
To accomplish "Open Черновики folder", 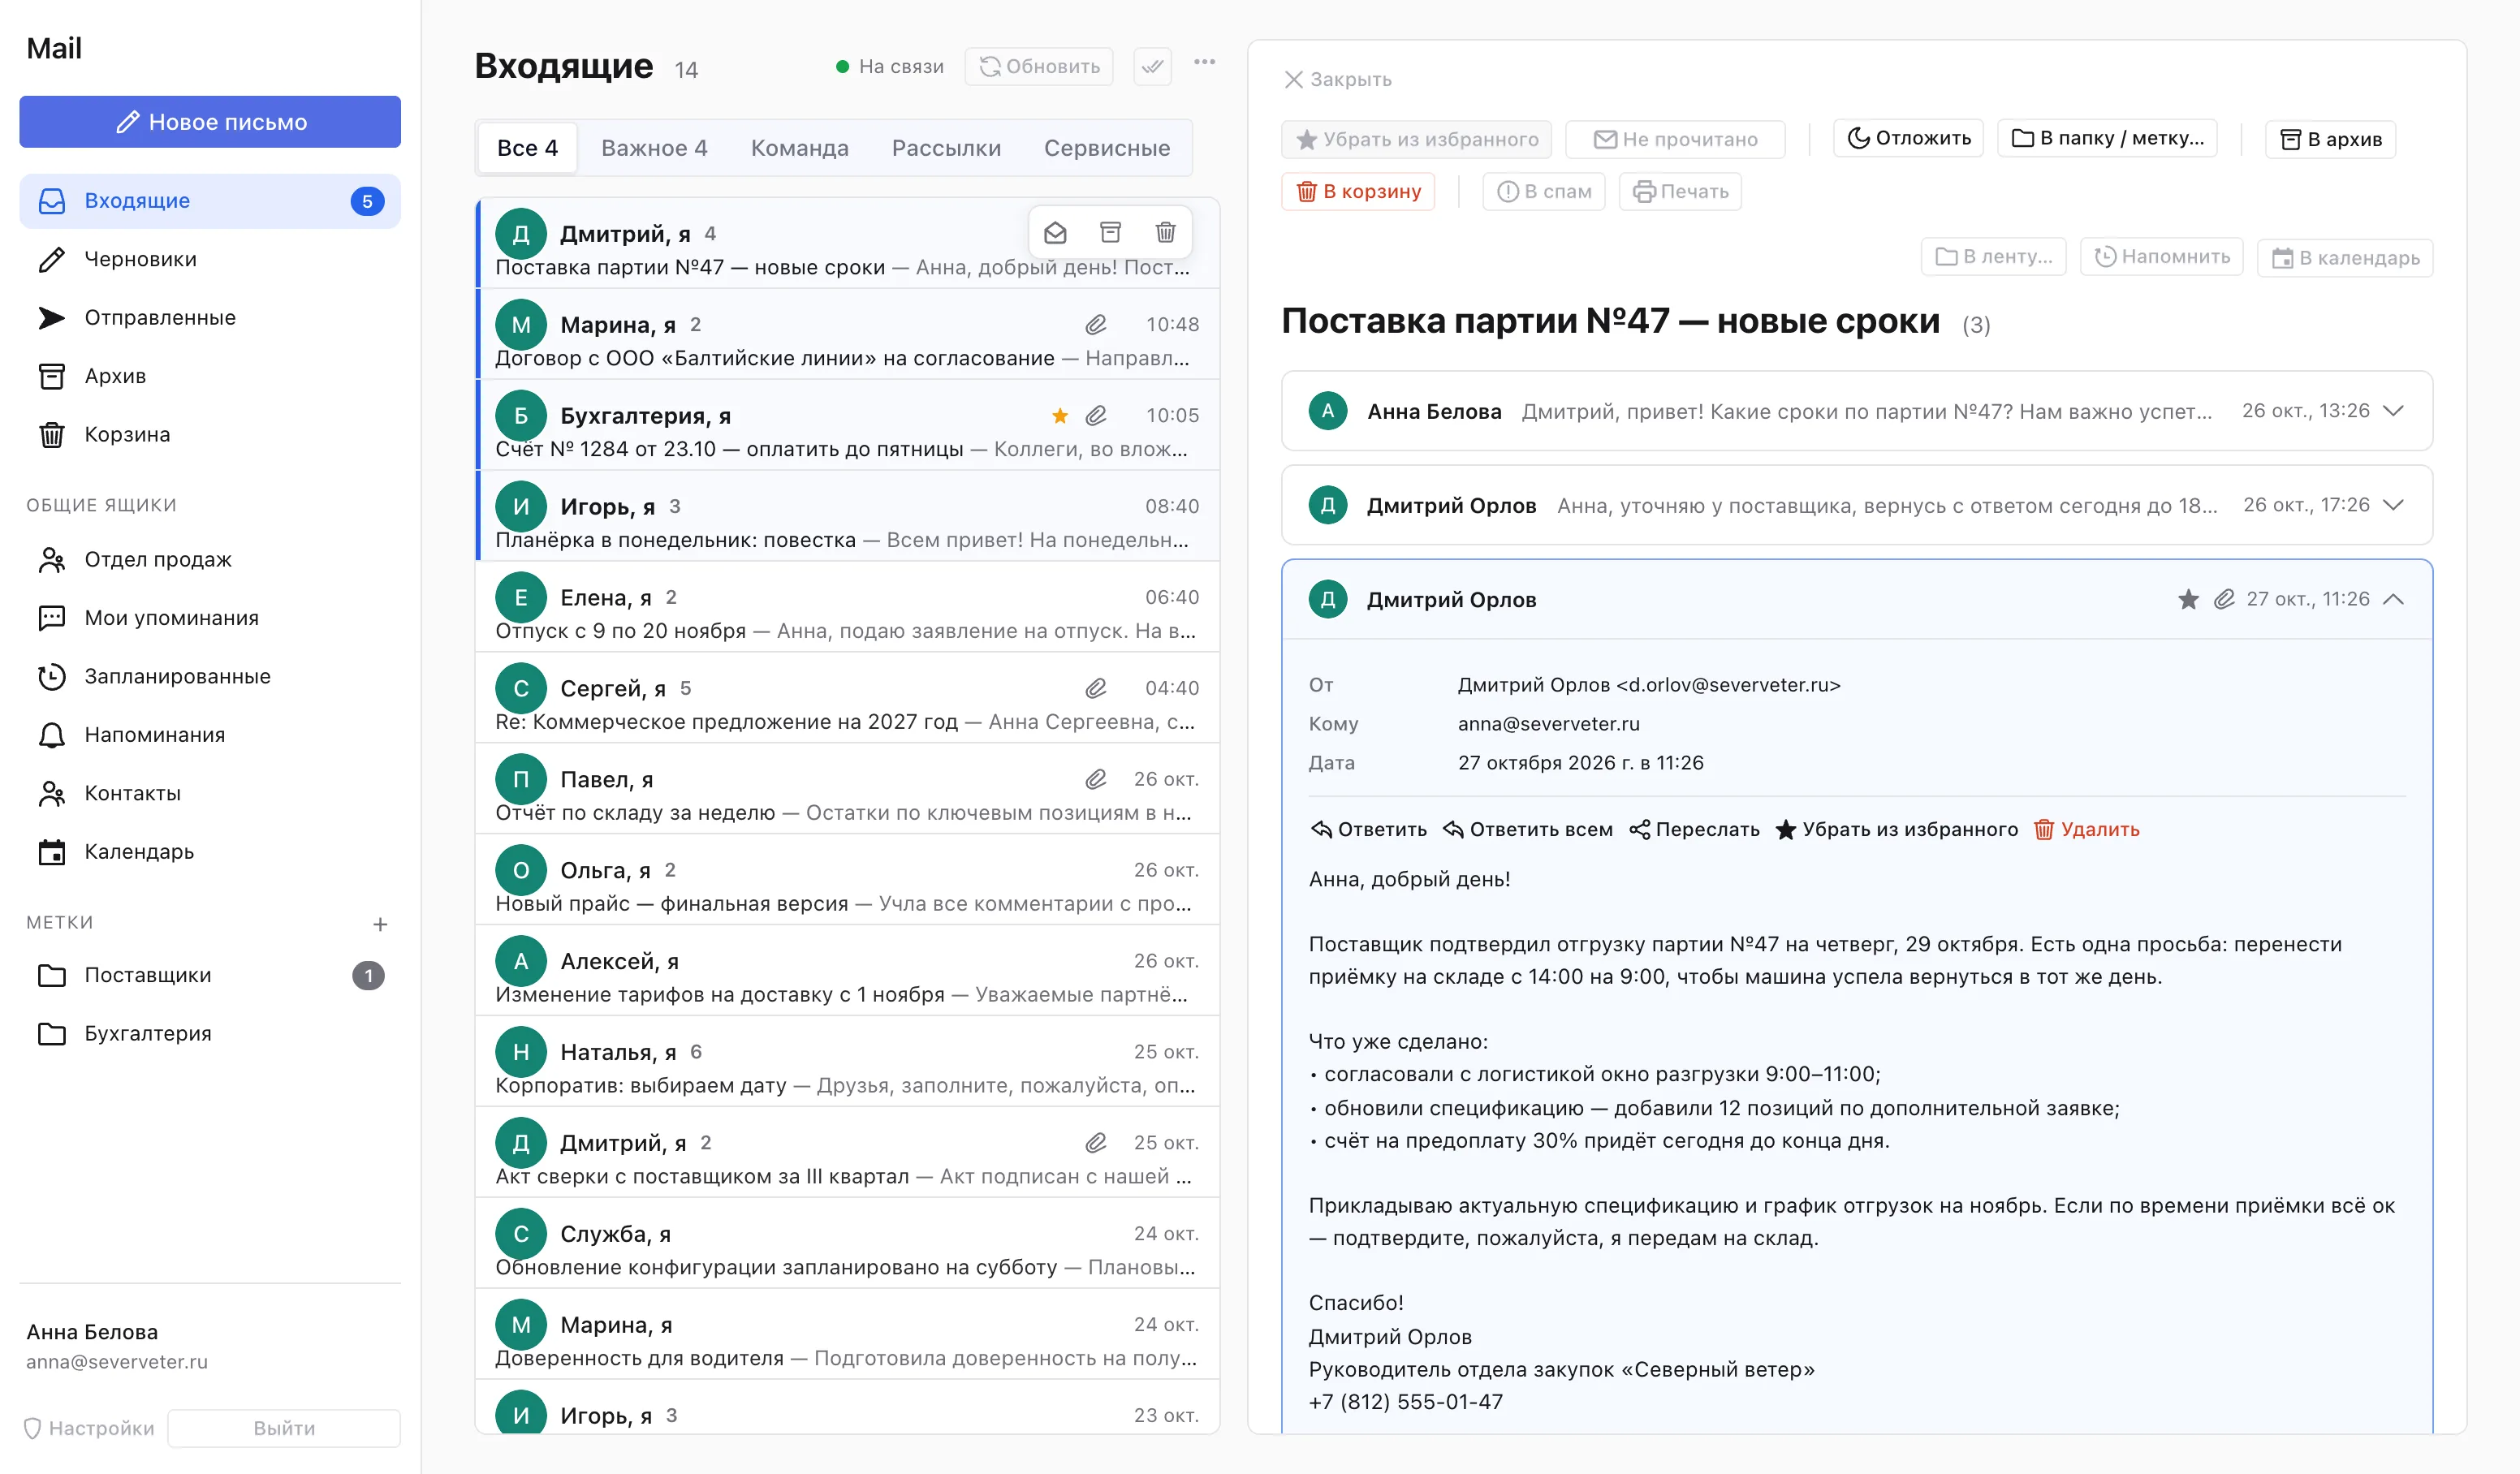I will (x=210, y=259).
